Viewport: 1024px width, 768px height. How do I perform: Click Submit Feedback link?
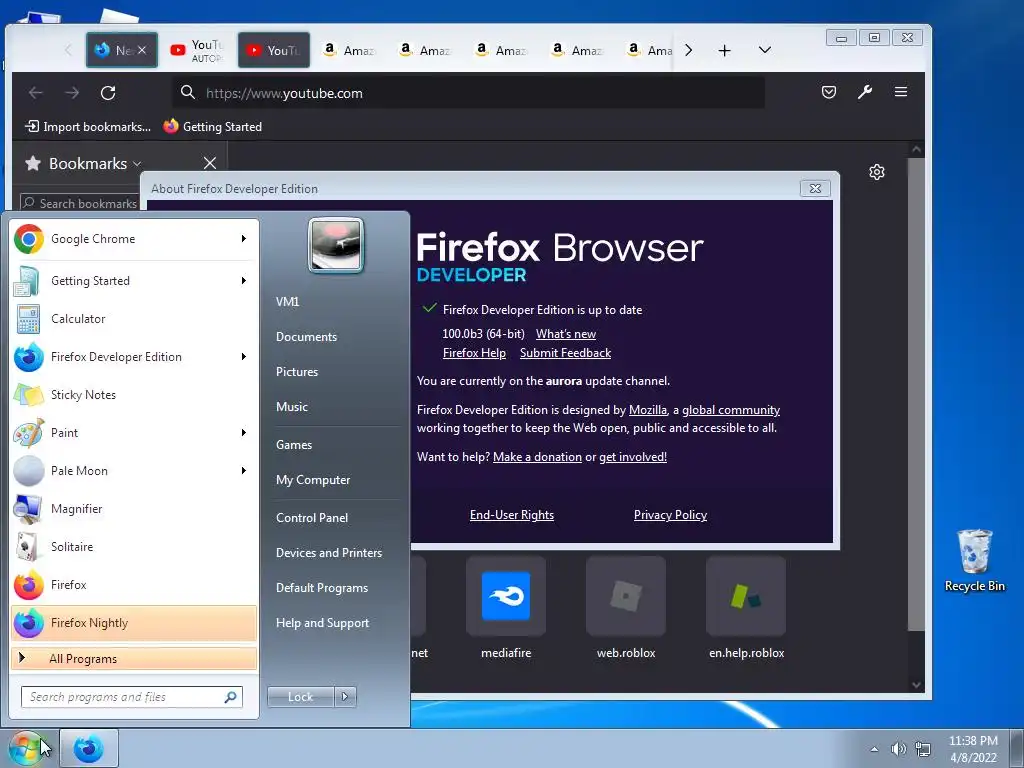point(566,353)
